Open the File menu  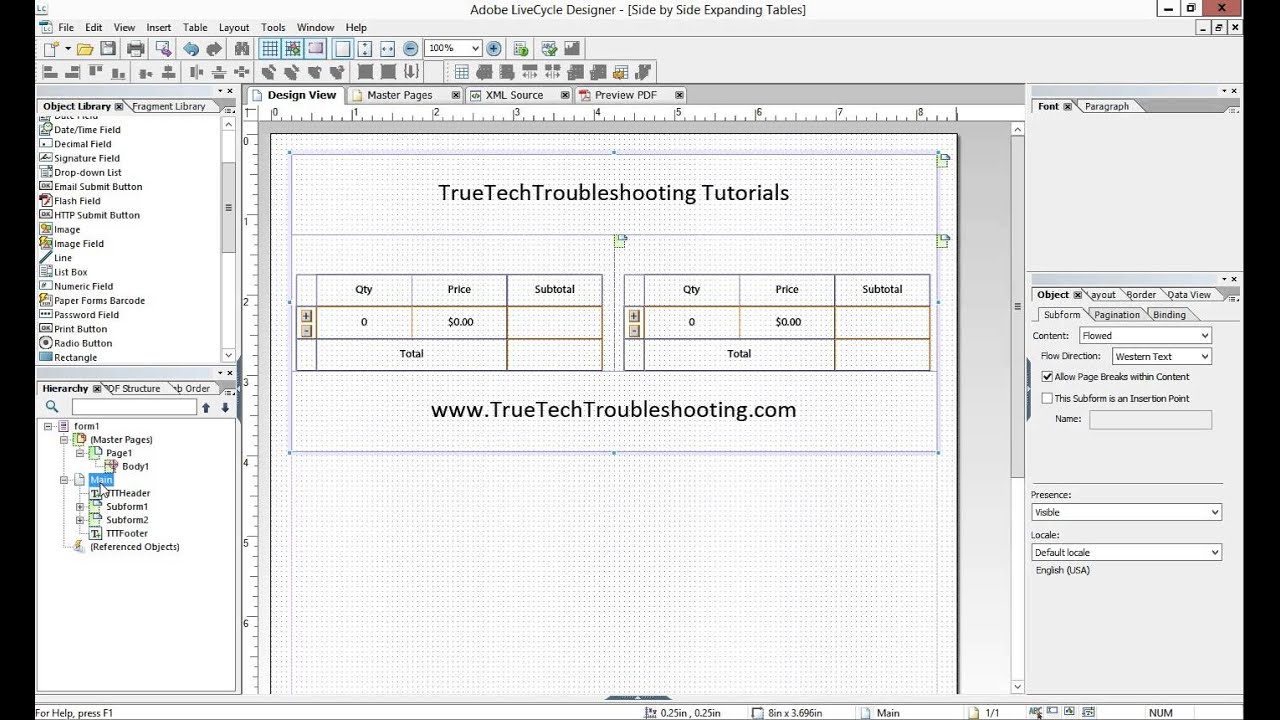[x=66, y=27]
